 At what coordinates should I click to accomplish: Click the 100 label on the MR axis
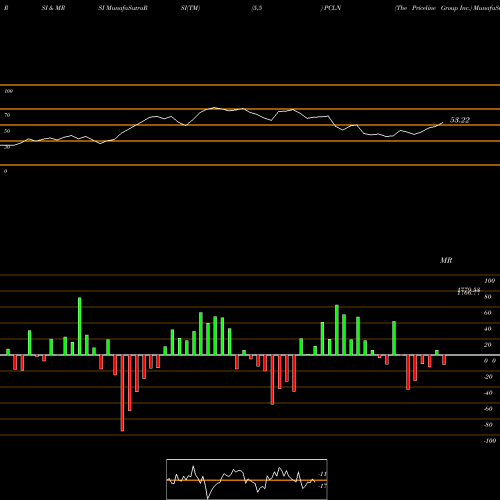tap(489, 281)
